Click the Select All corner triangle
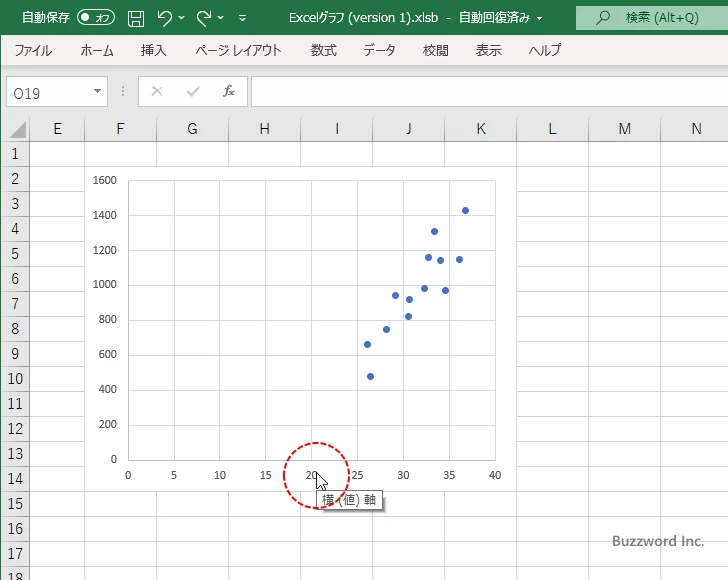728x580 pixels. pos(18,129)
